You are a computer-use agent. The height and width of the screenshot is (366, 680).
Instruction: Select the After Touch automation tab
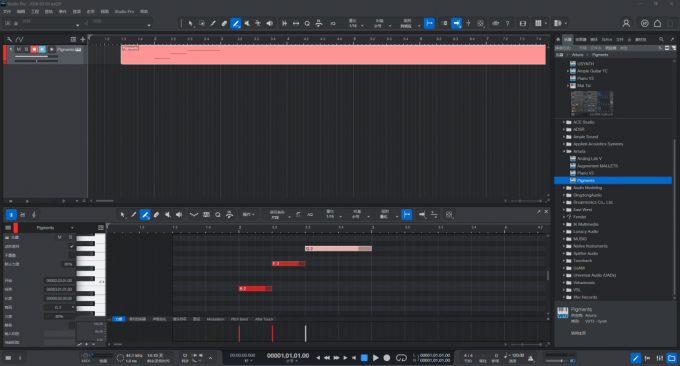(x=264, y=319)
